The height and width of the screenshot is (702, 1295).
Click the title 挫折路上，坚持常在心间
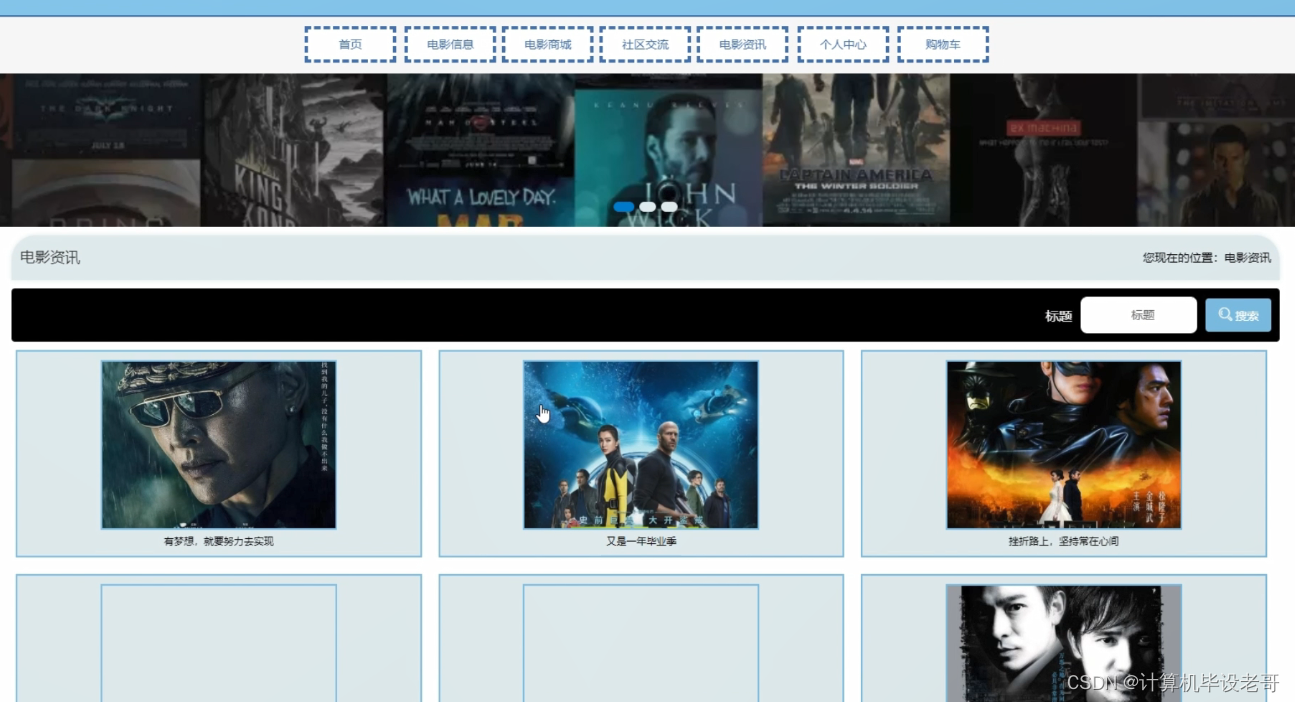[1064, 541]
